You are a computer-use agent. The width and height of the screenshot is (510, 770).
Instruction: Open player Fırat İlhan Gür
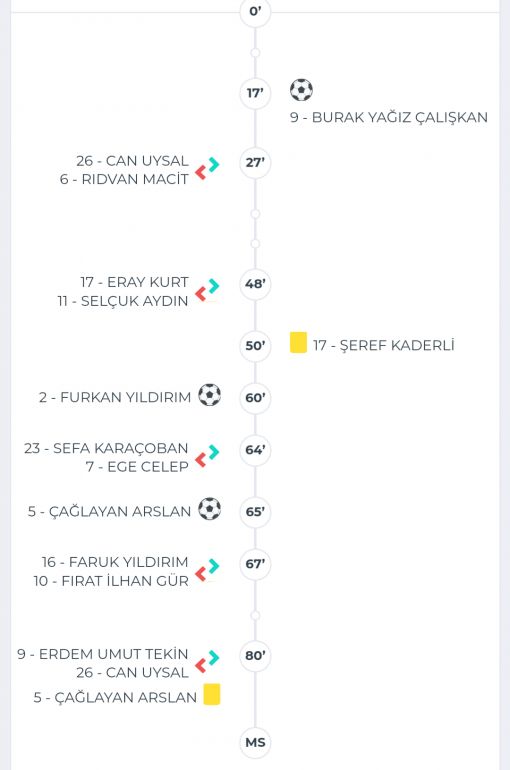pos(111,581)
